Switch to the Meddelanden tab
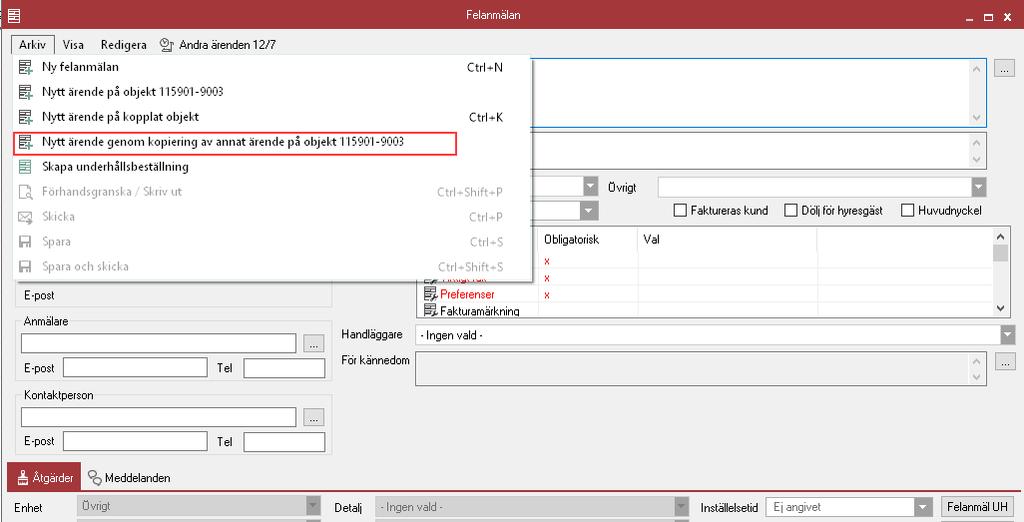The width and height of the screenshot is (1024, 522). coord(129,478)
